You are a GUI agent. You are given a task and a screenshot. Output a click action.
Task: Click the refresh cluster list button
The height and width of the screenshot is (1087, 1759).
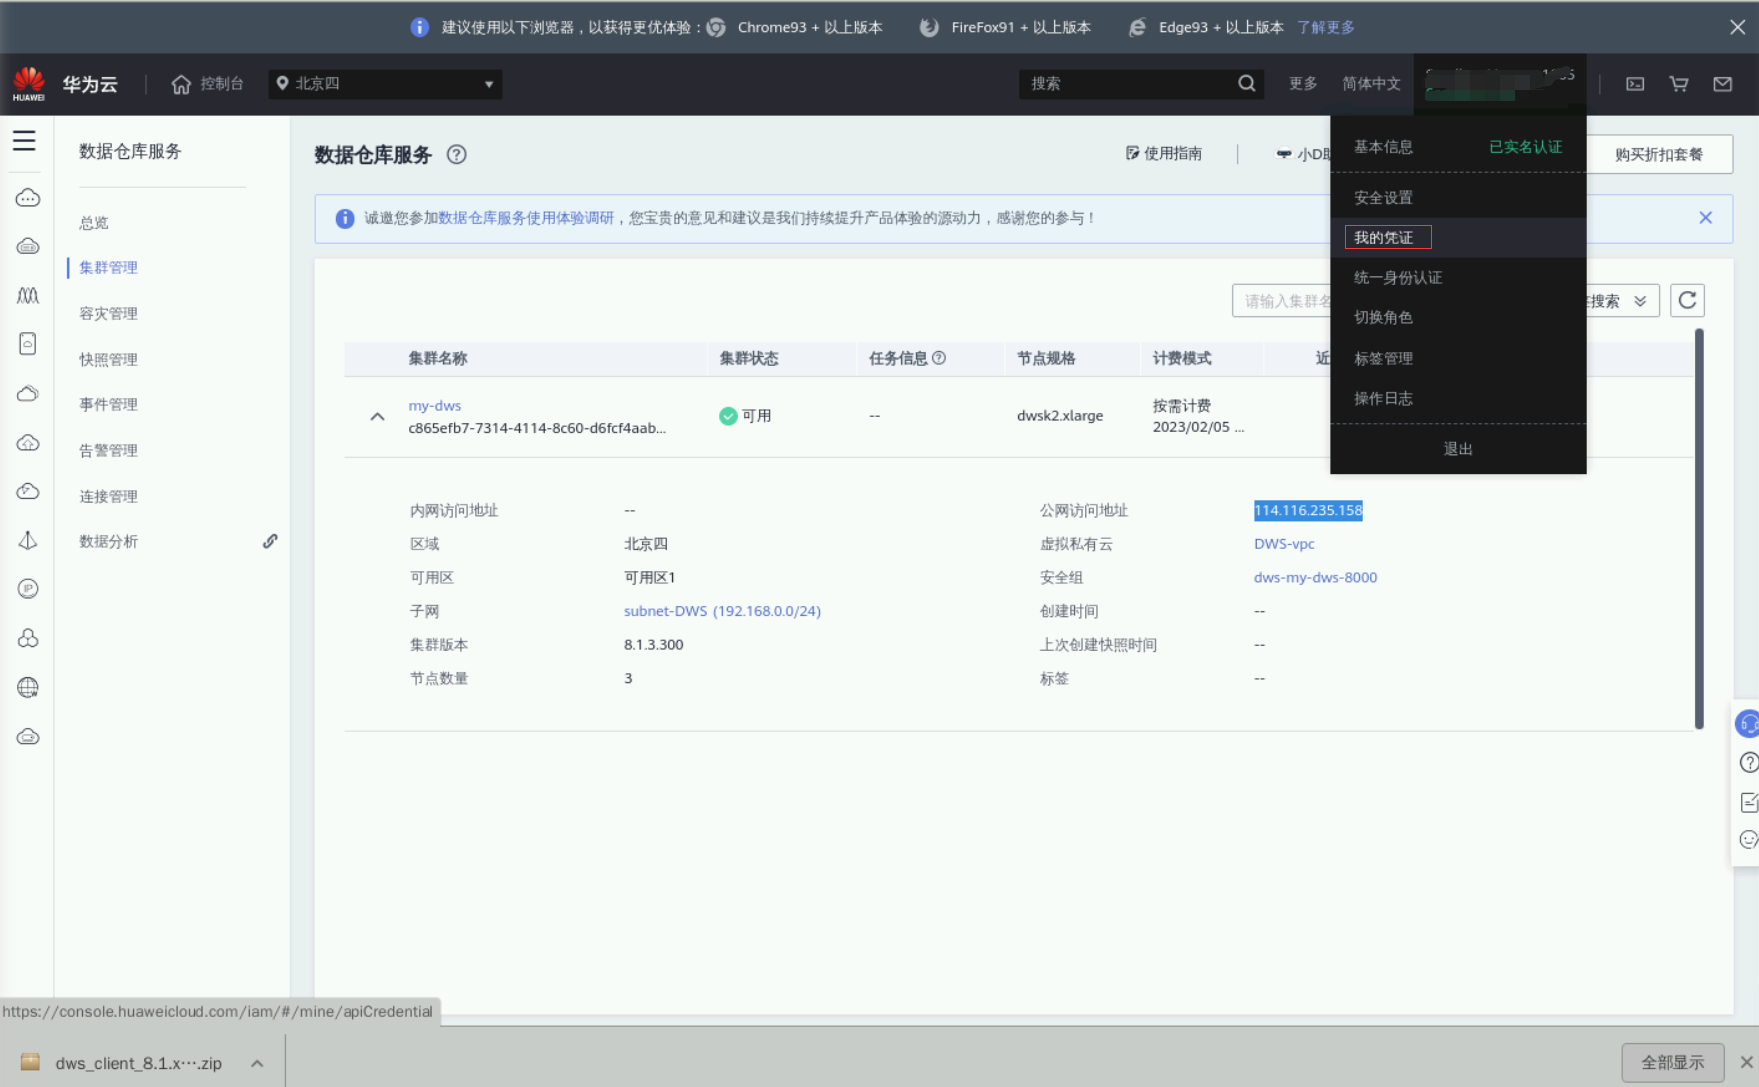point(1688,301)
